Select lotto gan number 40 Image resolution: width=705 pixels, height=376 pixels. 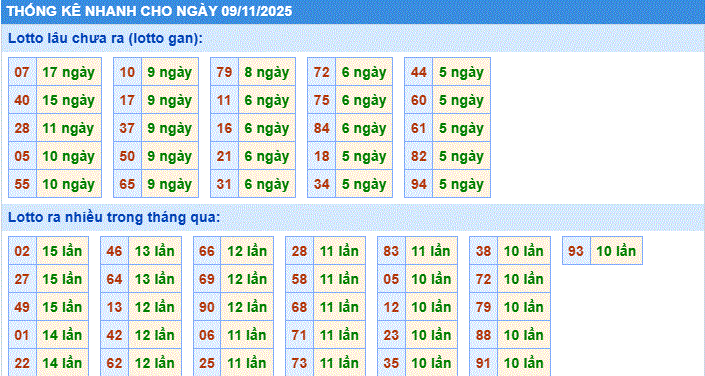[22, 100]
